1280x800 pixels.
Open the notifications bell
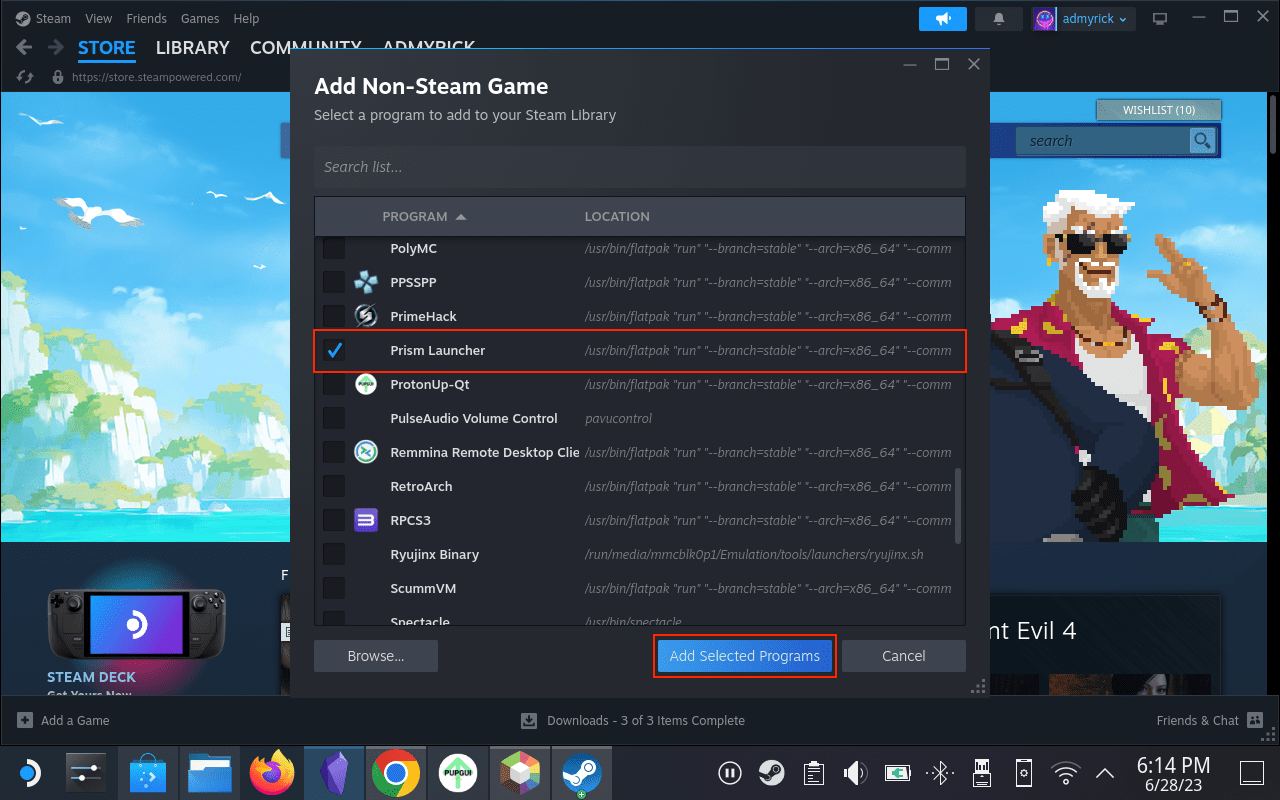[999, 18]
